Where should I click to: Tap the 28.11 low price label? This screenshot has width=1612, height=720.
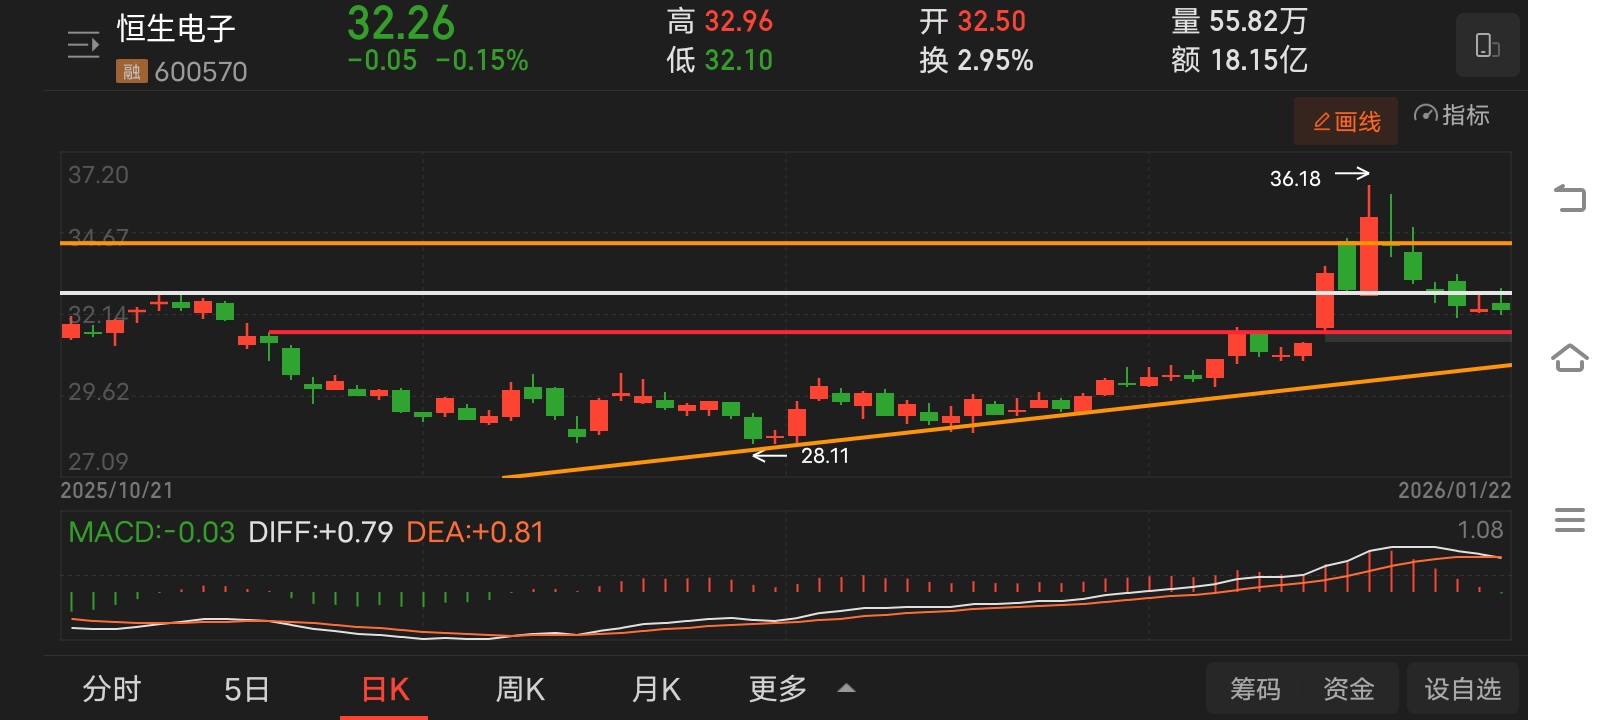pyautogui.click(x=825, y=456)
